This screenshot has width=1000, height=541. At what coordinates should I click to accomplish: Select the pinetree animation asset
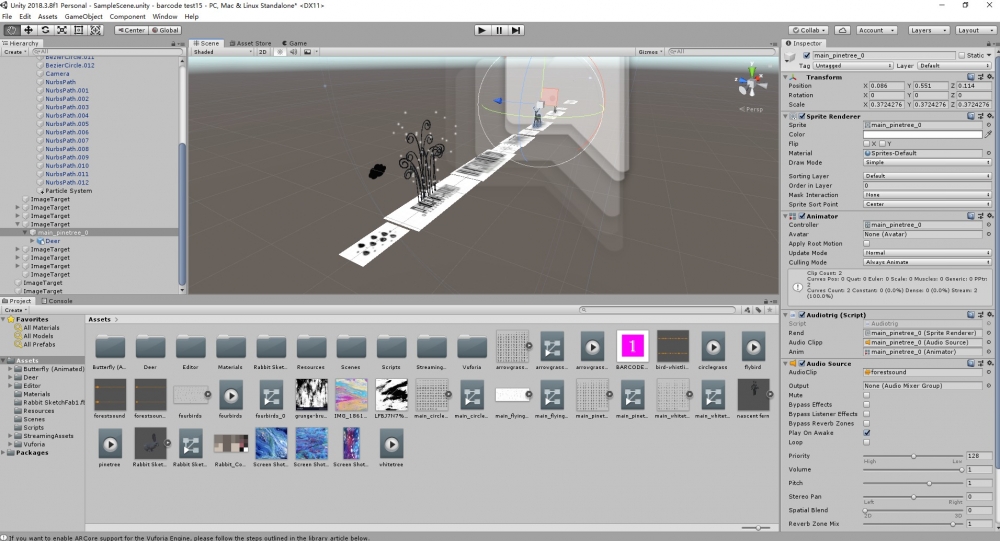click(110, 445)
